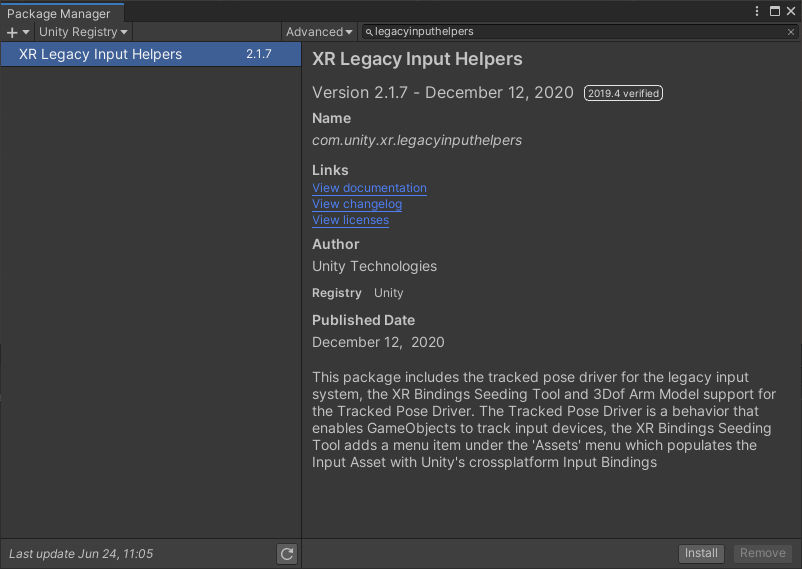This screenshot has width=802, height=569.
Task: Open the Advanced dropdown menu
Action: (319, 32)
